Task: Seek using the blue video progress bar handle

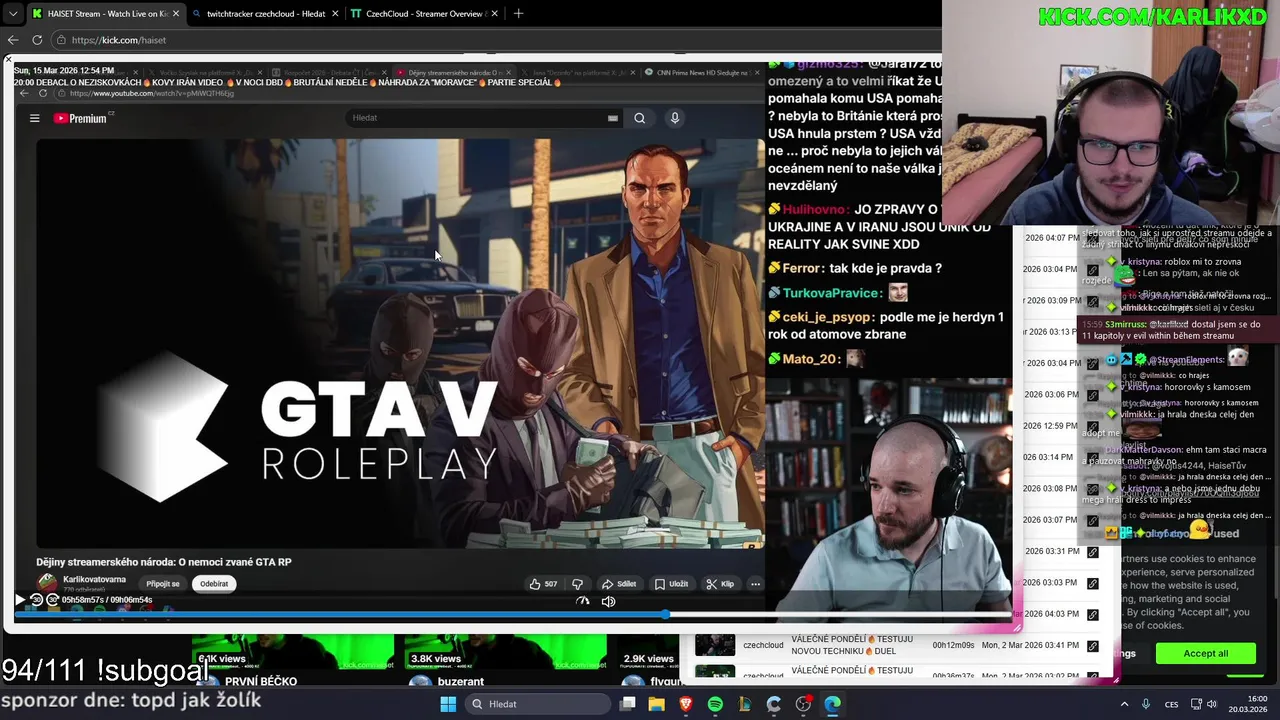Action: (666, 613)
